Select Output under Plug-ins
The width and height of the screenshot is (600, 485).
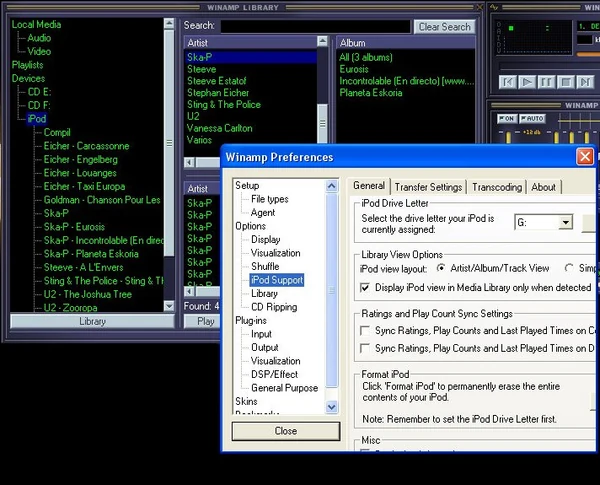tap(264, 348)
